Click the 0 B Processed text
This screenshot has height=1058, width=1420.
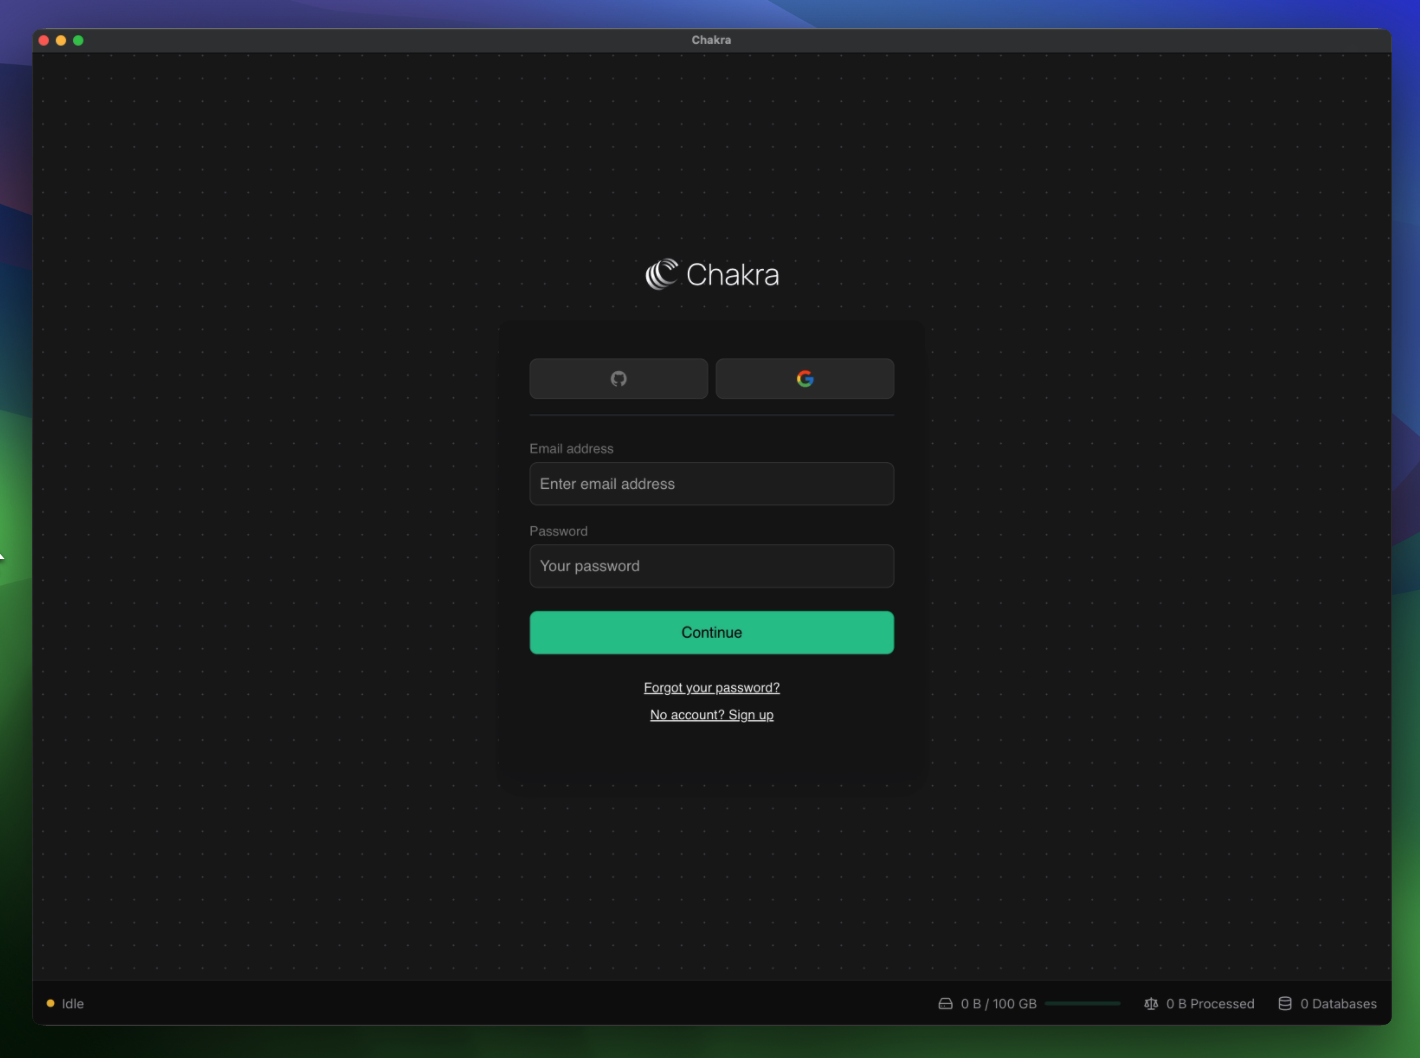[1210, 1004]
